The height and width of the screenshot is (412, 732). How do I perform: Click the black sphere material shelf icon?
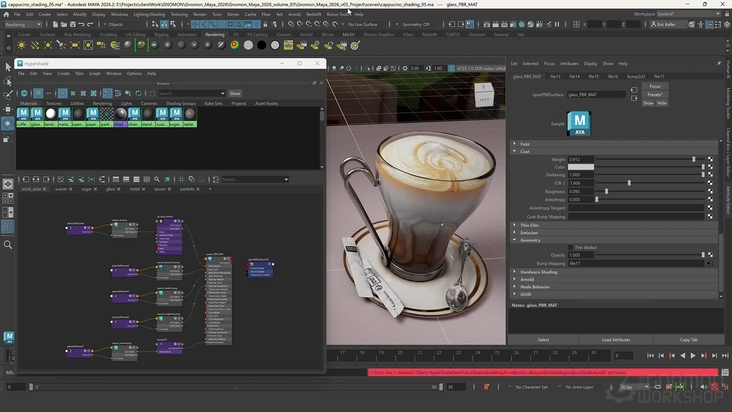tap(261, 45)
